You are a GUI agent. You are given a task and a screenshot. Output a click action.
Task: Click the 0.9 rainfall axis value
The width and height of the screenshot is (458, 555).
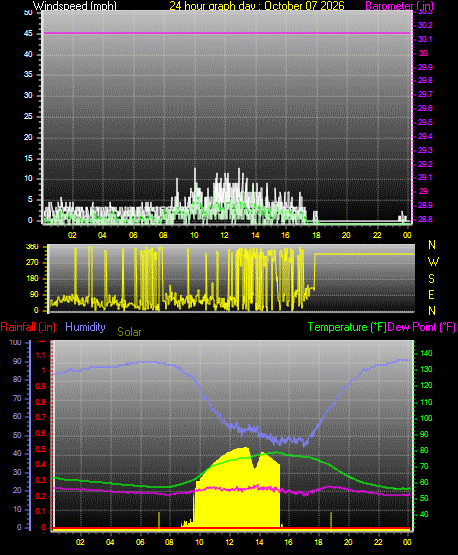(x=41, y=386)
